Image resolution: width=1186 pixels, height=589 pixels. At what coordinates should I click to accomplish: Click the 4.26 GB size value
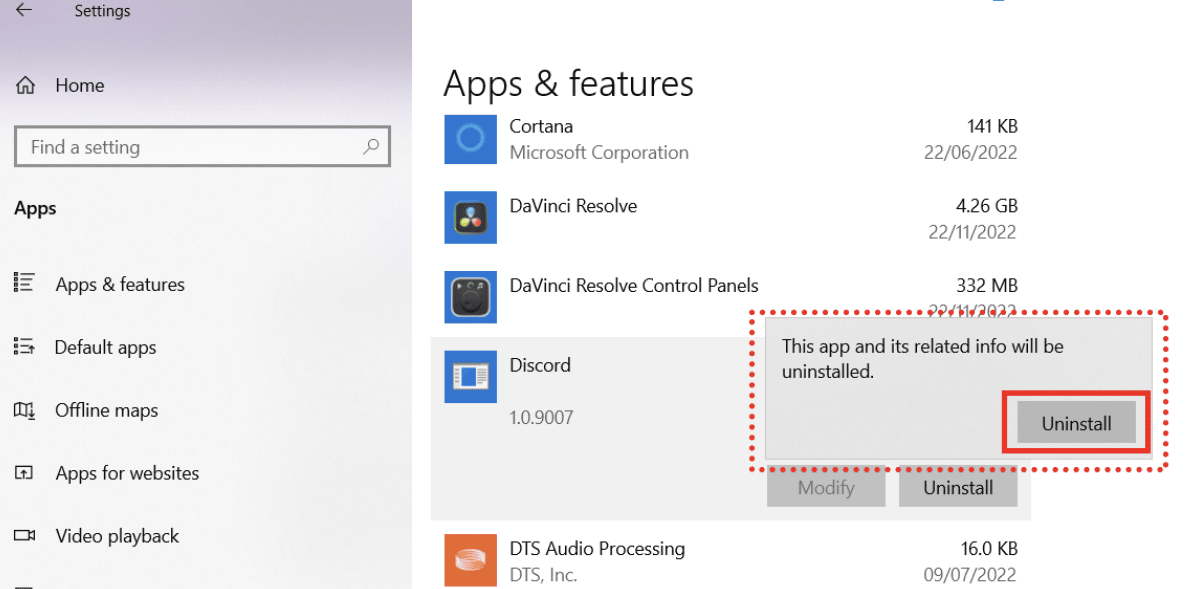[986, 205]
